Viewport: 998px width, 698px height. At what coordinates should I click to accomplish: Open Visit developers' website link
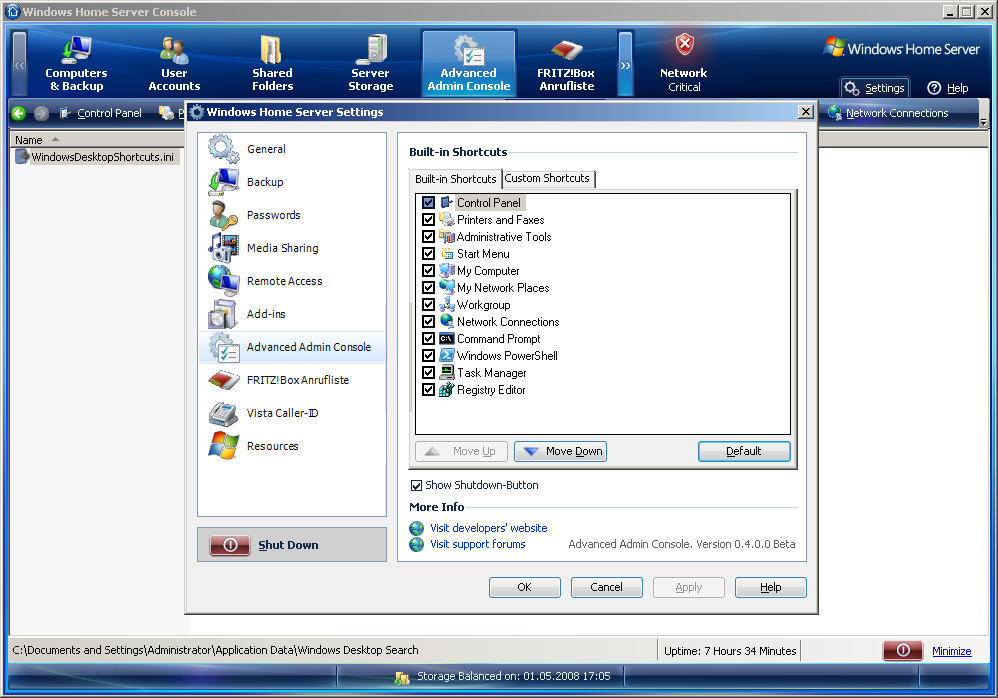click(488, 528)
